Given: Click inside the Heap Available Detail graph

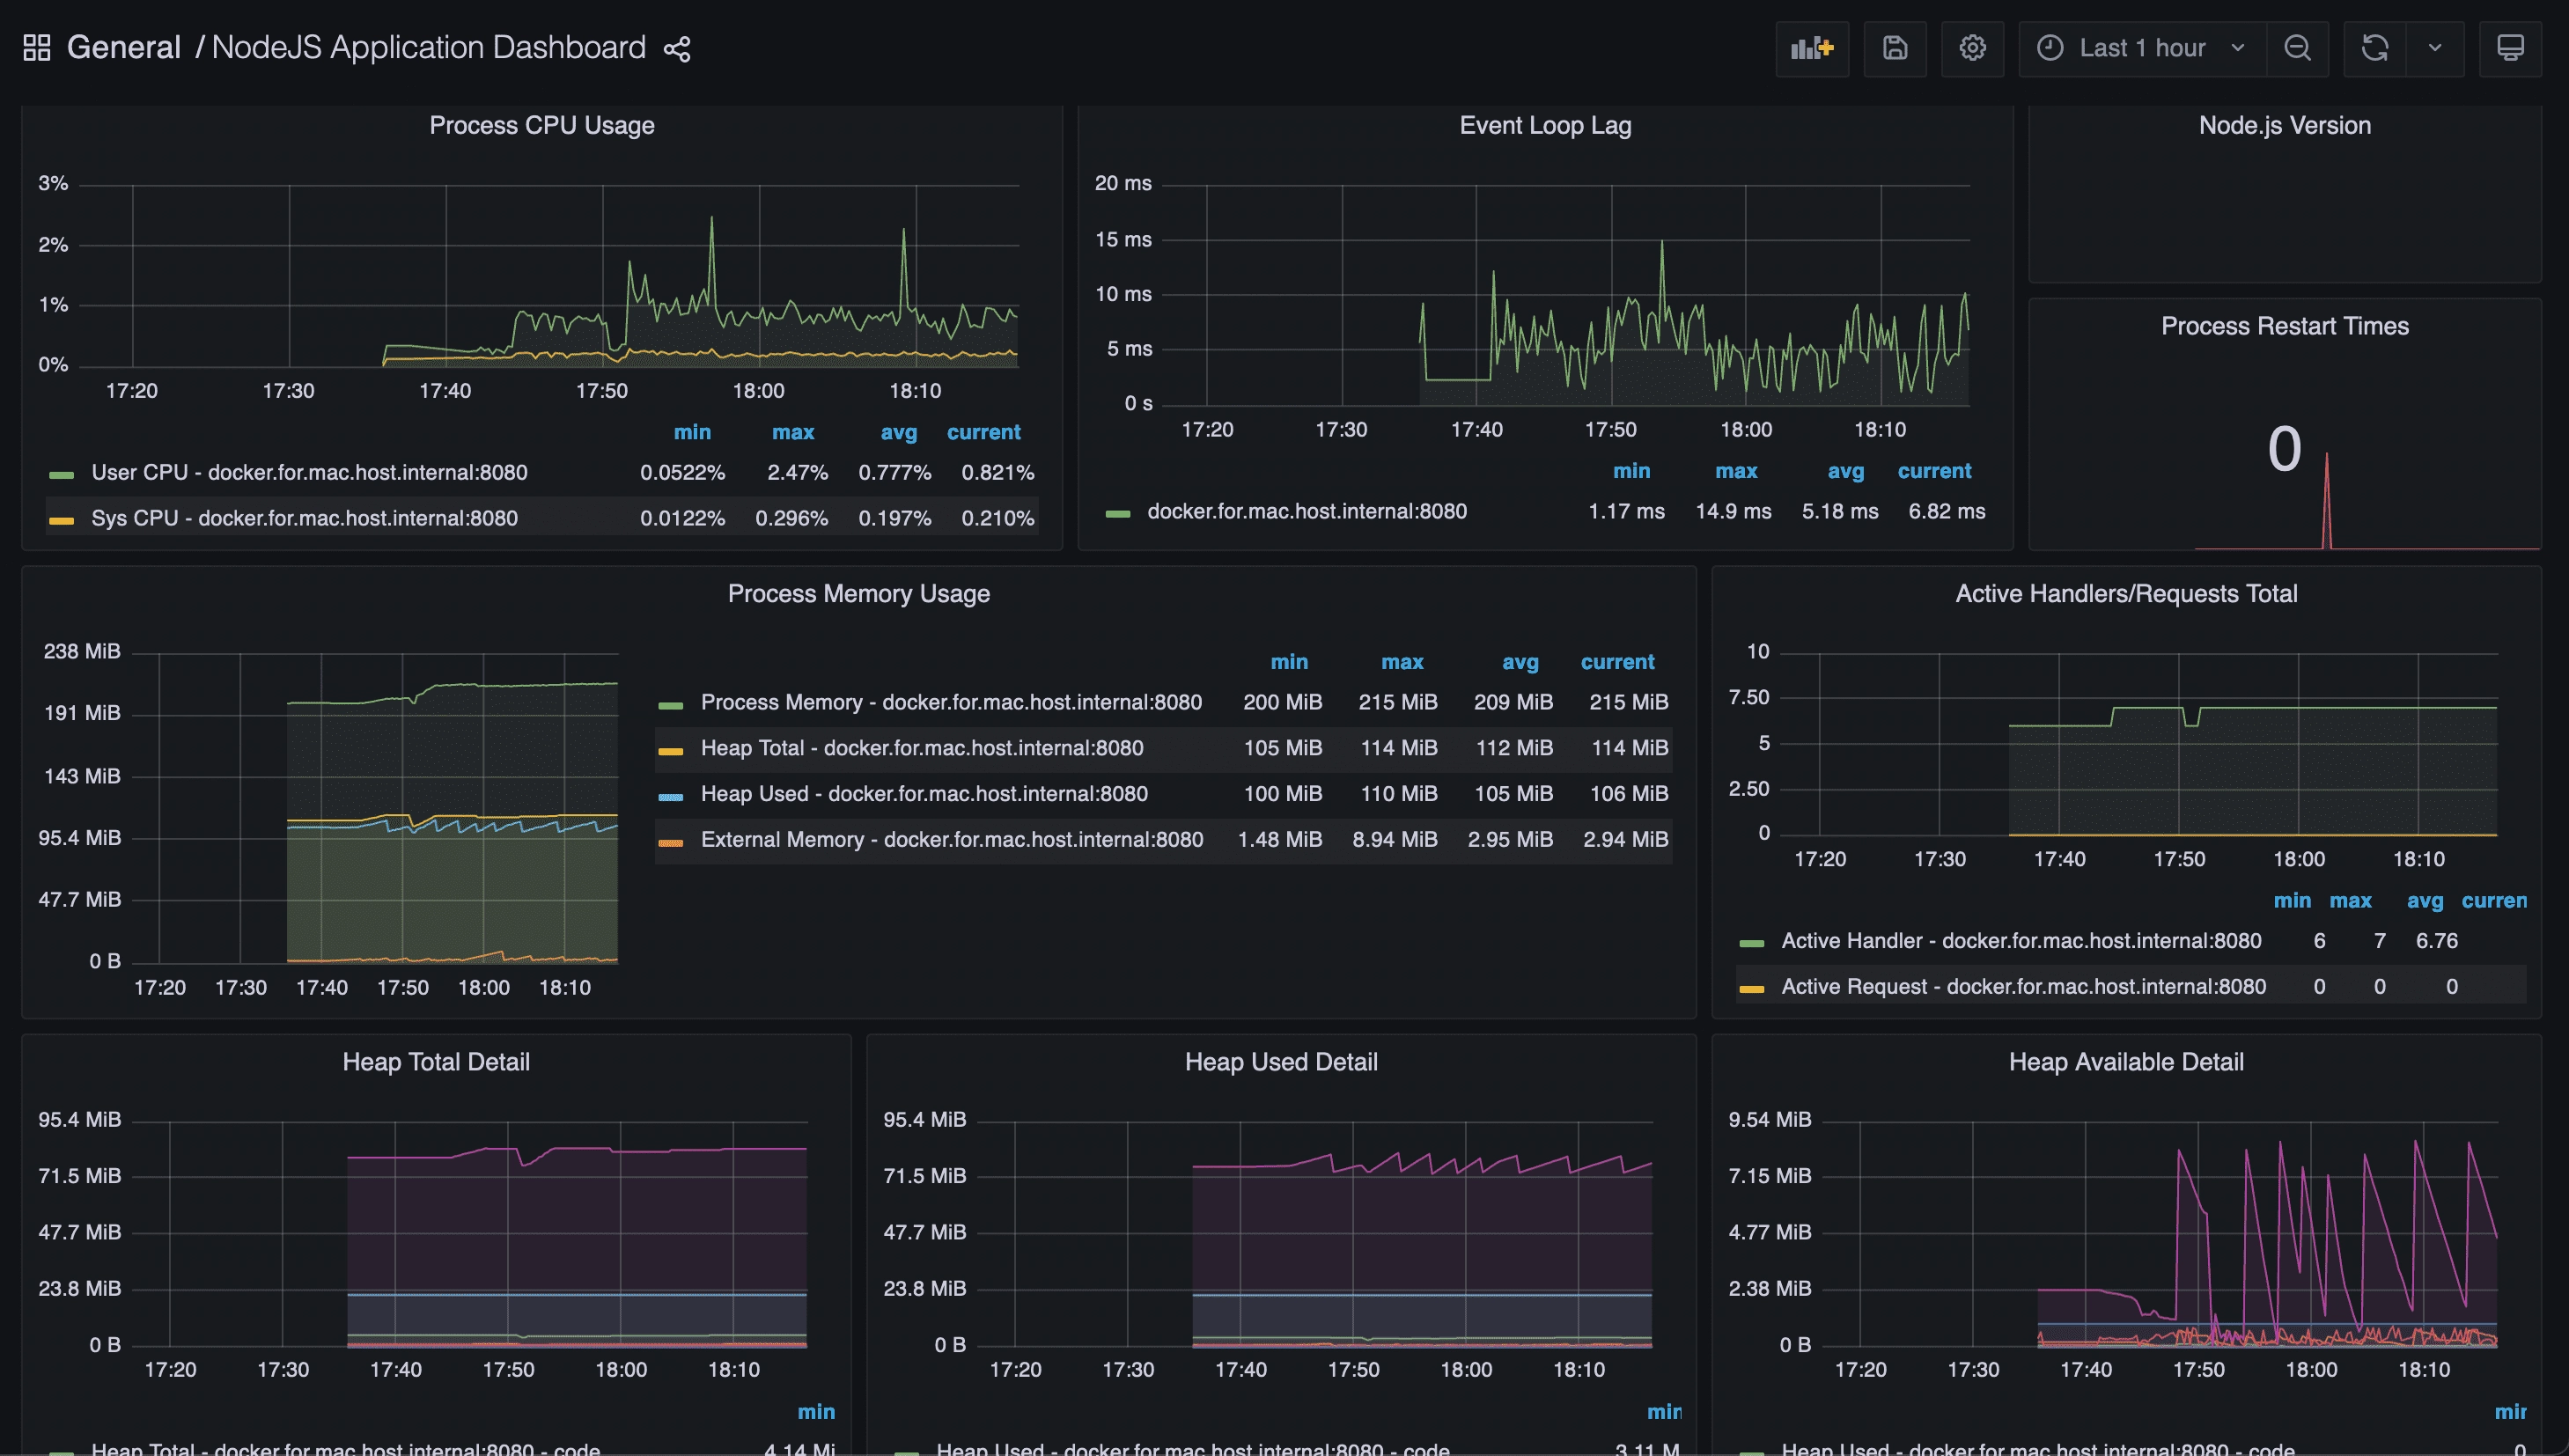Looking at the screenshot, I should click(2161, 1234).
